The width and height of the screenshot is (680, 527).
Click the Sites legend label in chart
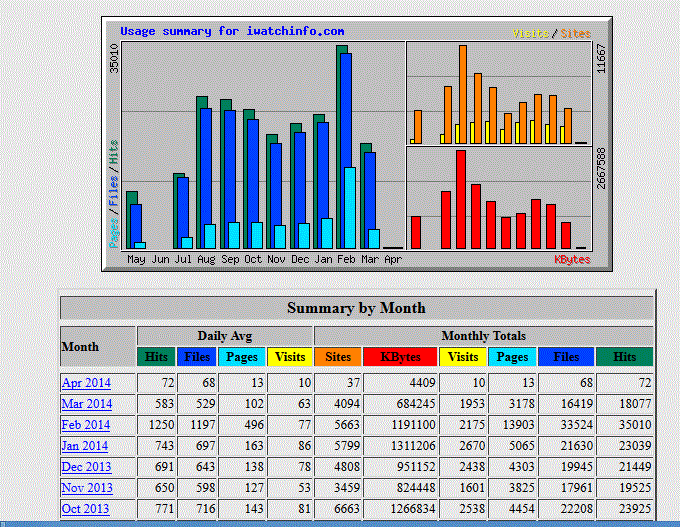tap(575, 33)
